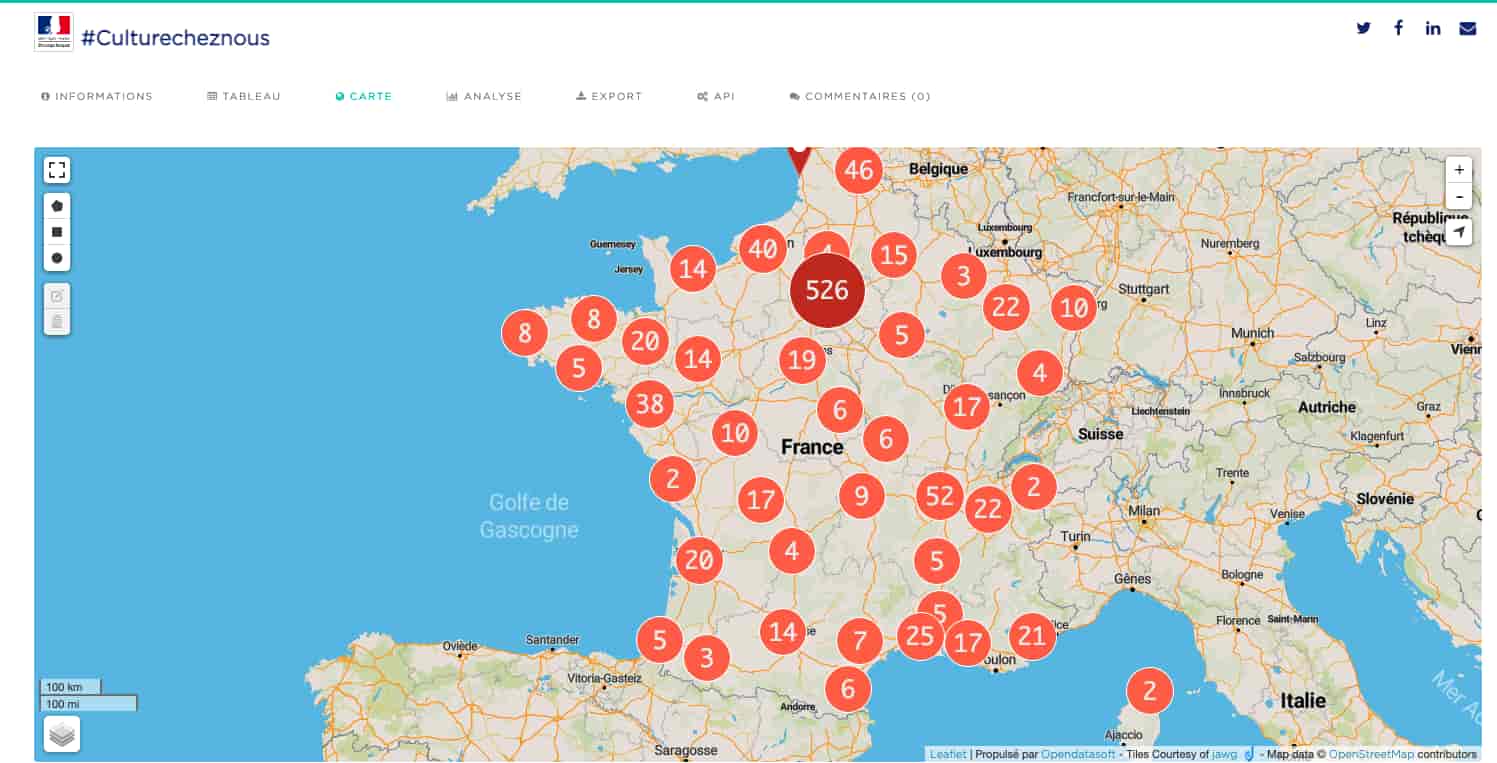This screenshot has width=1497, height=763.
Task: Share on Facebook
Action: (x=1398, y=28)
